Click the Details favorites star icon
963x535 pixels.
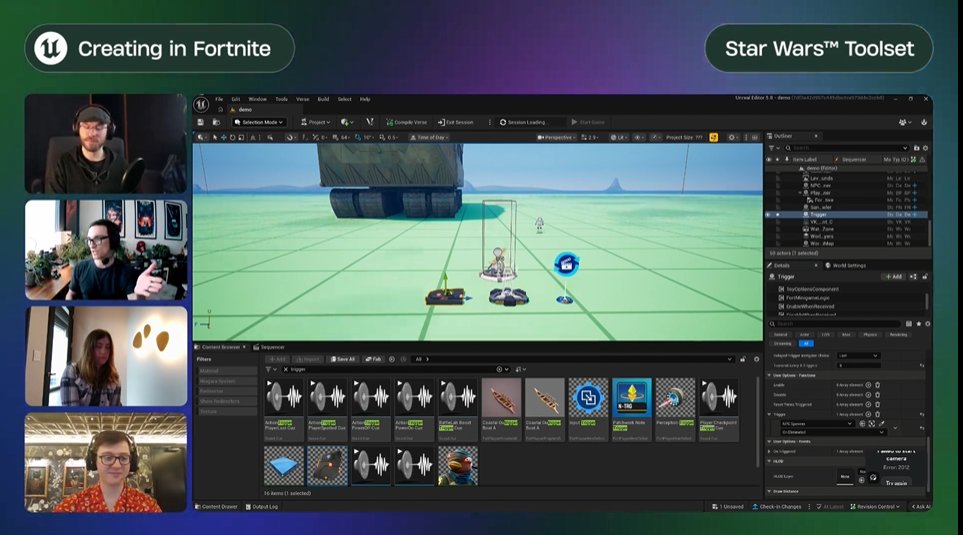tap(919, 324)
